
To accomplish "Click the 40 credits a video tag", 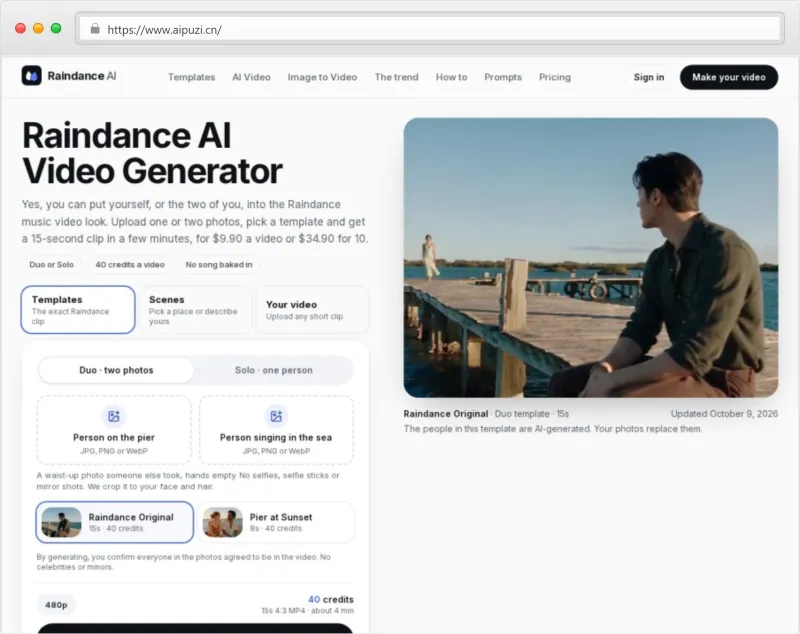I will click(130, 265).
